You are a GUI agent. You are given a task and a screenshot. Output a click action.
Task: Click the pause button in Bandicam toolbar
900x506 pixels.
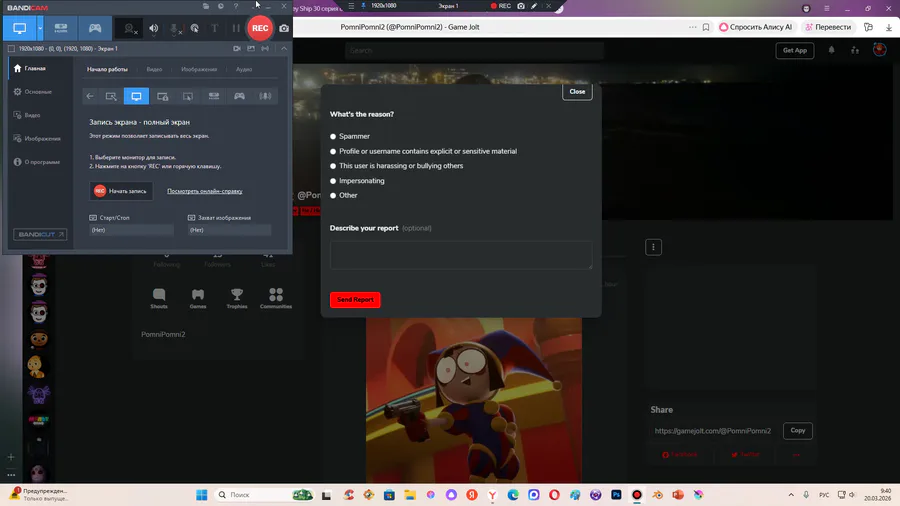click(236, 28)
